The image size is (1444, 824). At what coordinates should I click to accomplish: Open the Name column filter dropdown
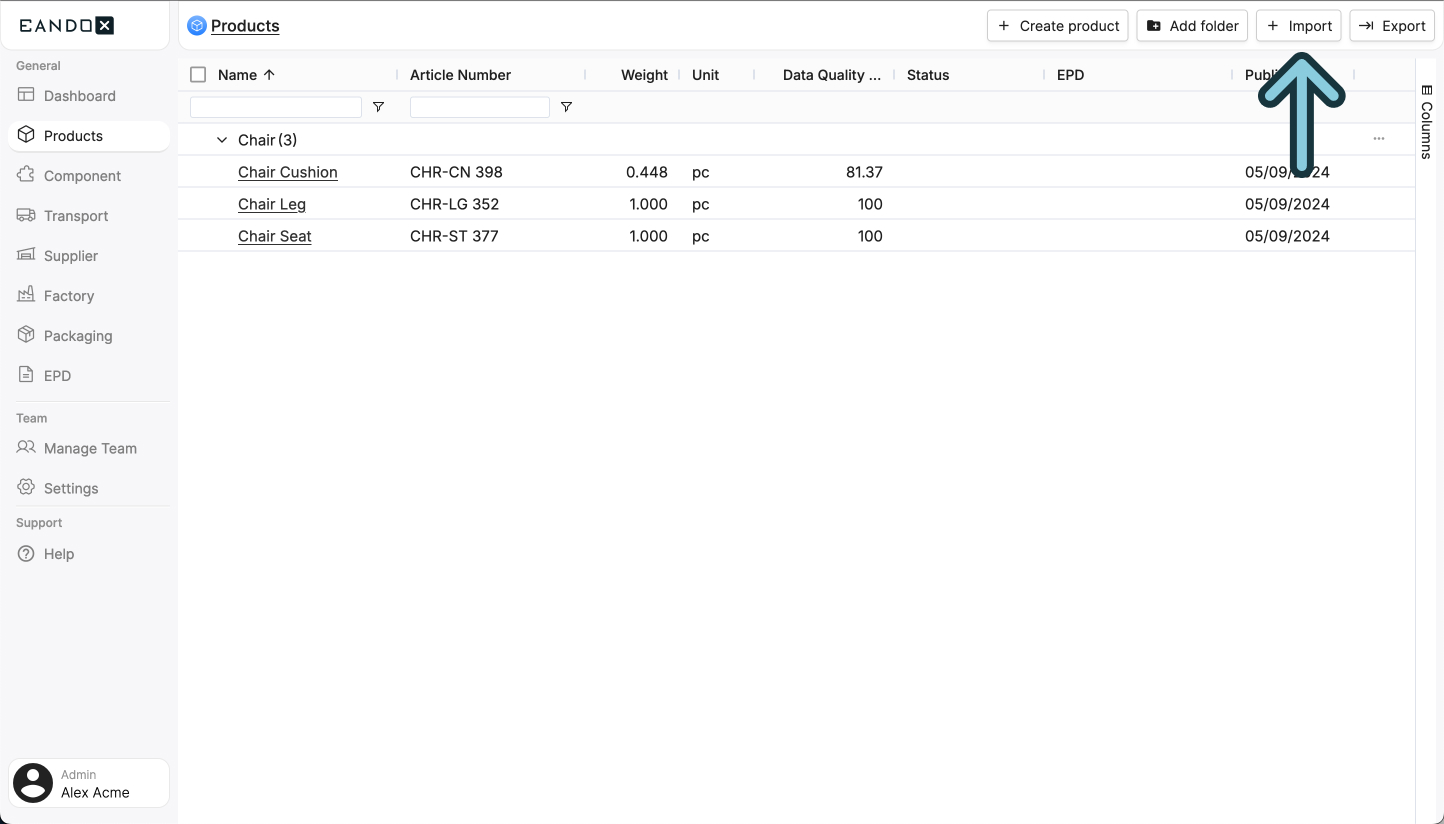pos(378,107)
